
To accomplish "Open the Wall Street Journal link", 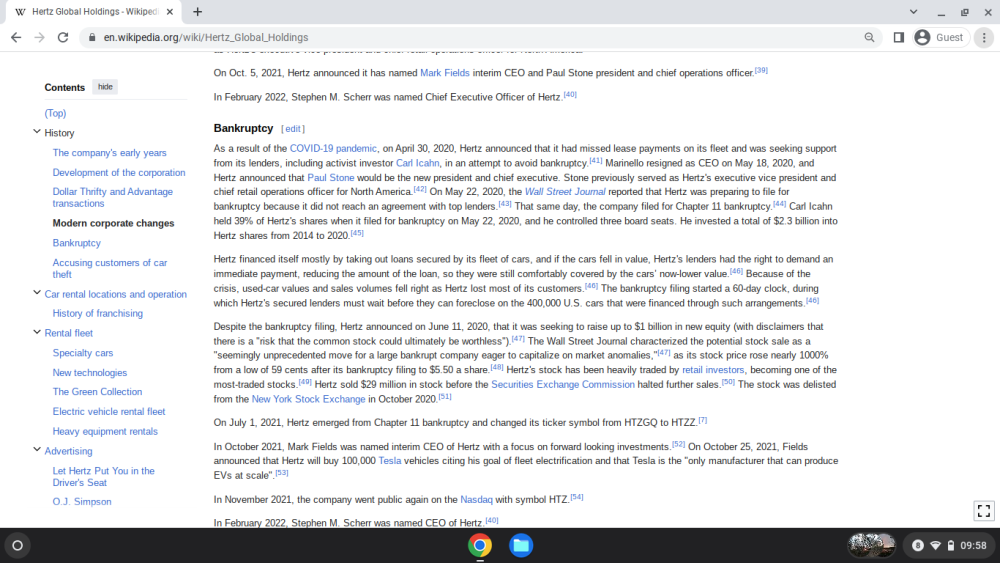I will coord(565,191).
